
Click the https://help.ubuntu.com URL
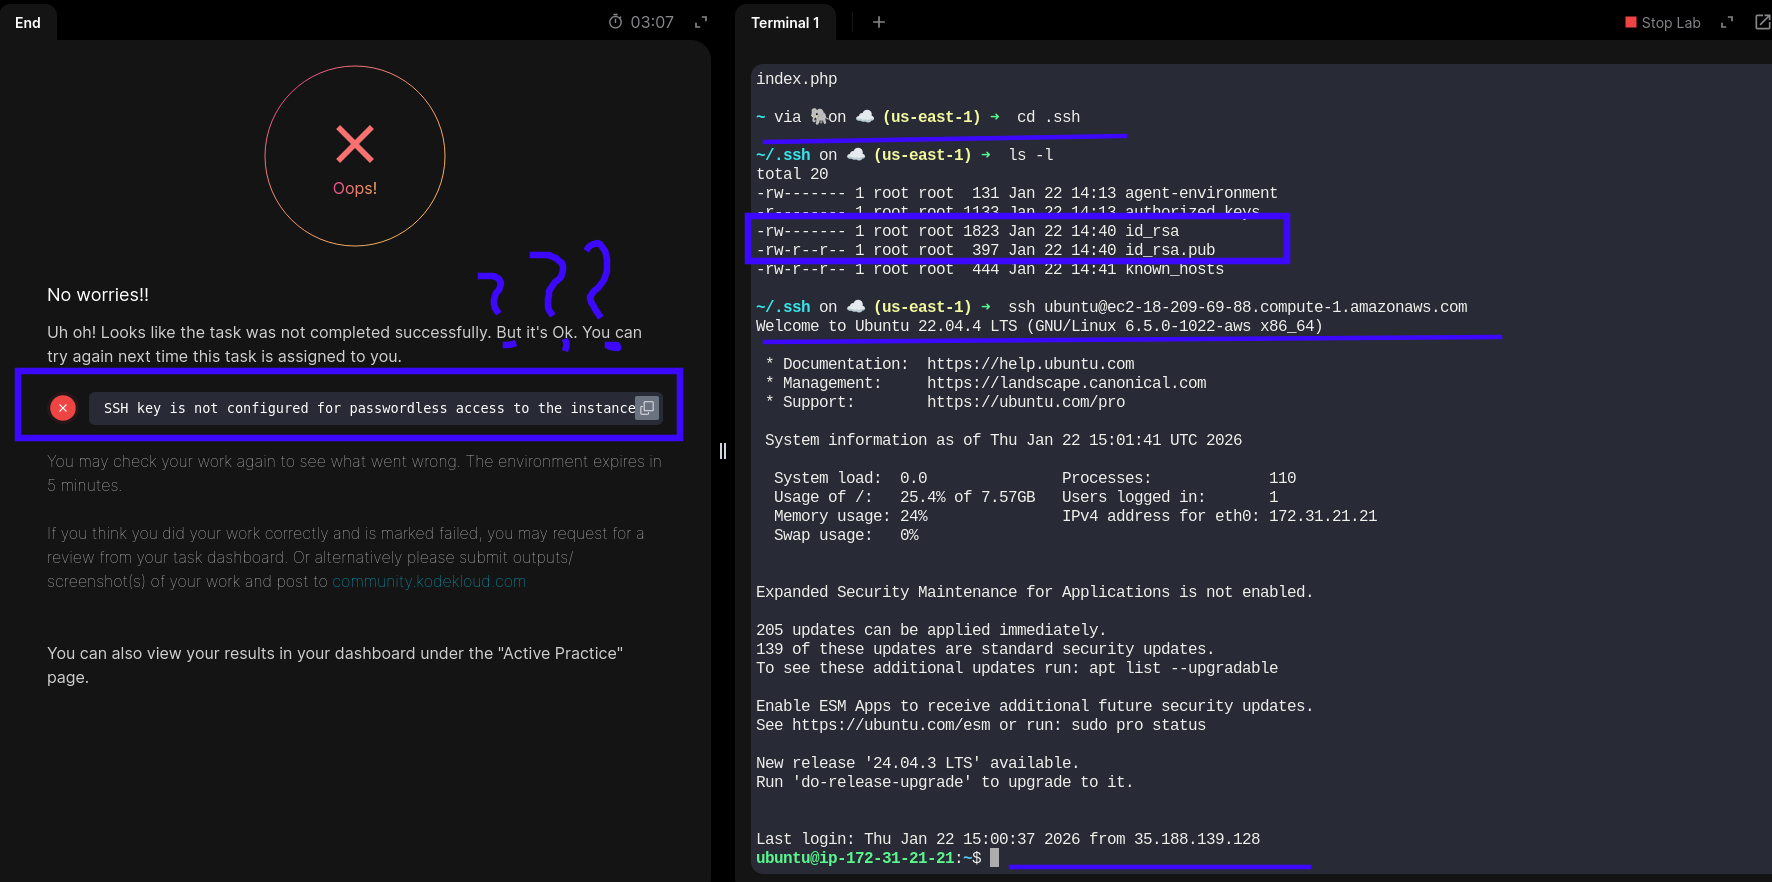[x=1031, y=364]
